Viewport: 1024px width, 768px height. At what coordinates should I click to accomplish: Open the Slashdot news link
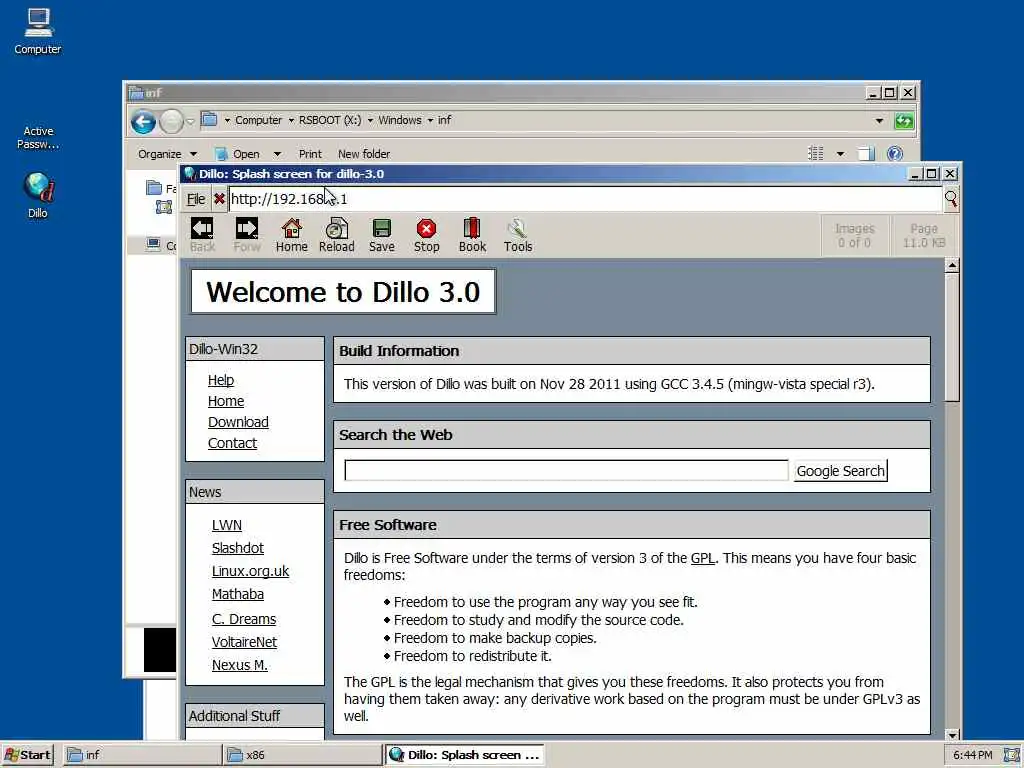pos(238,548)
